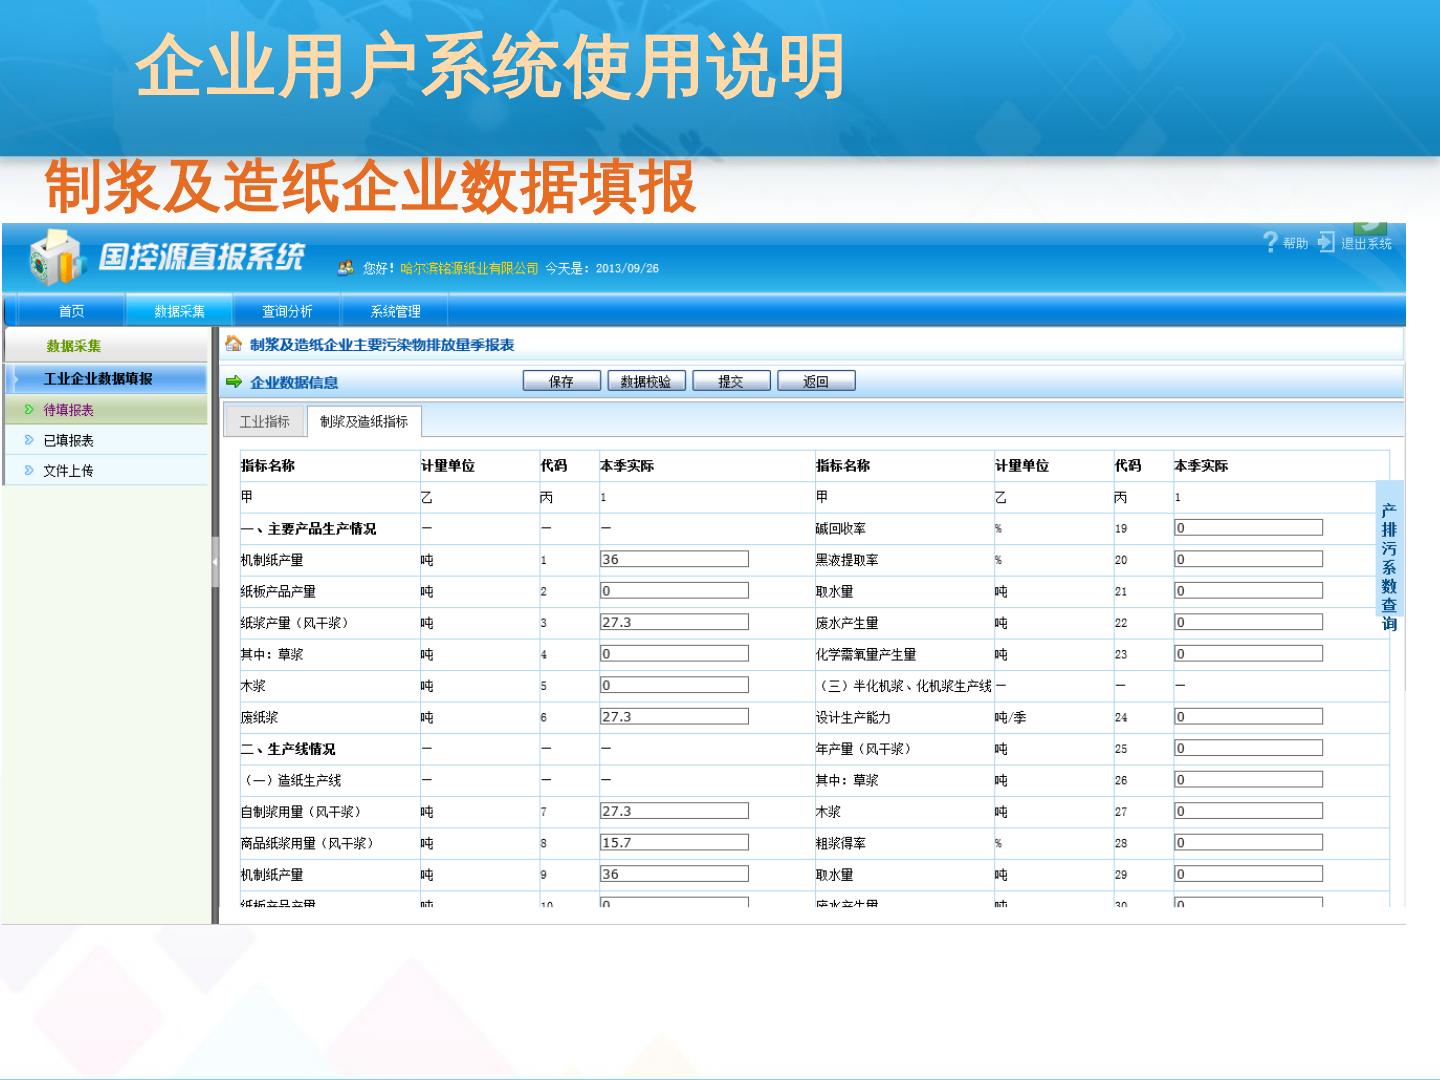Screen dimensions: 1440x1080
Task: Submit the form with 提交 button
Action: coord(731,381)
